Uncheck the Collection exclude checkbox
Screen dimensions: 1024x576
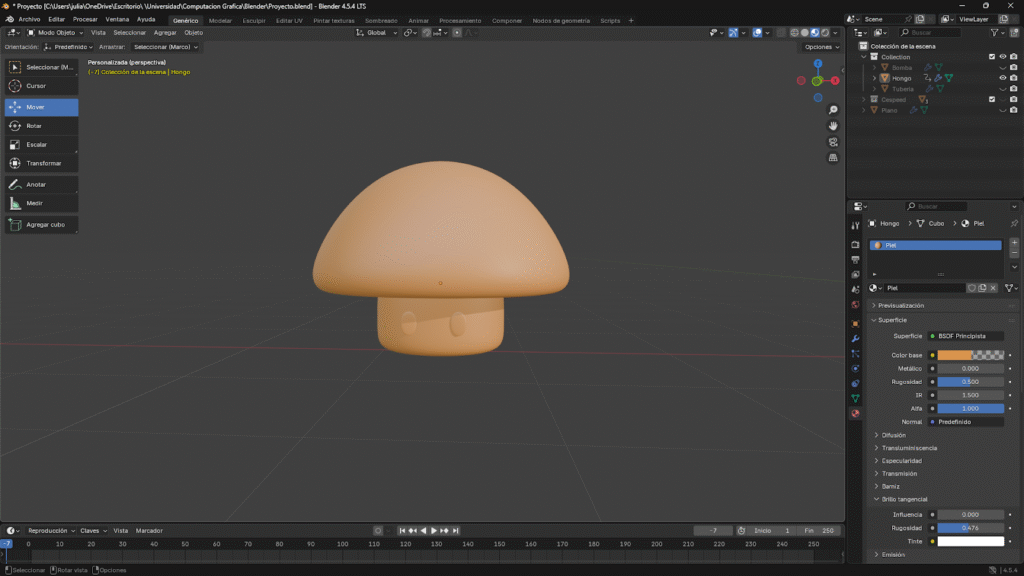tap(992, 57)
